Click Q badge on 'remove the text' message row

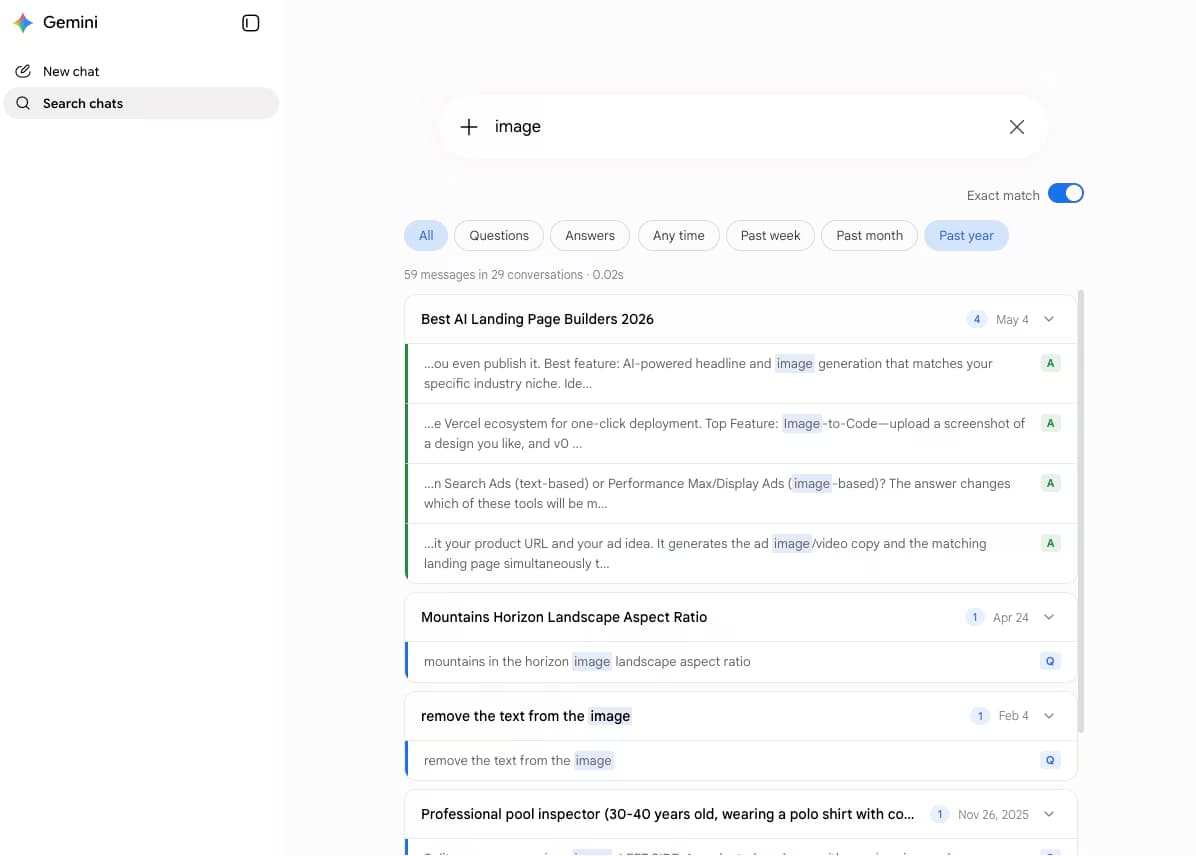pos(1050,760)
